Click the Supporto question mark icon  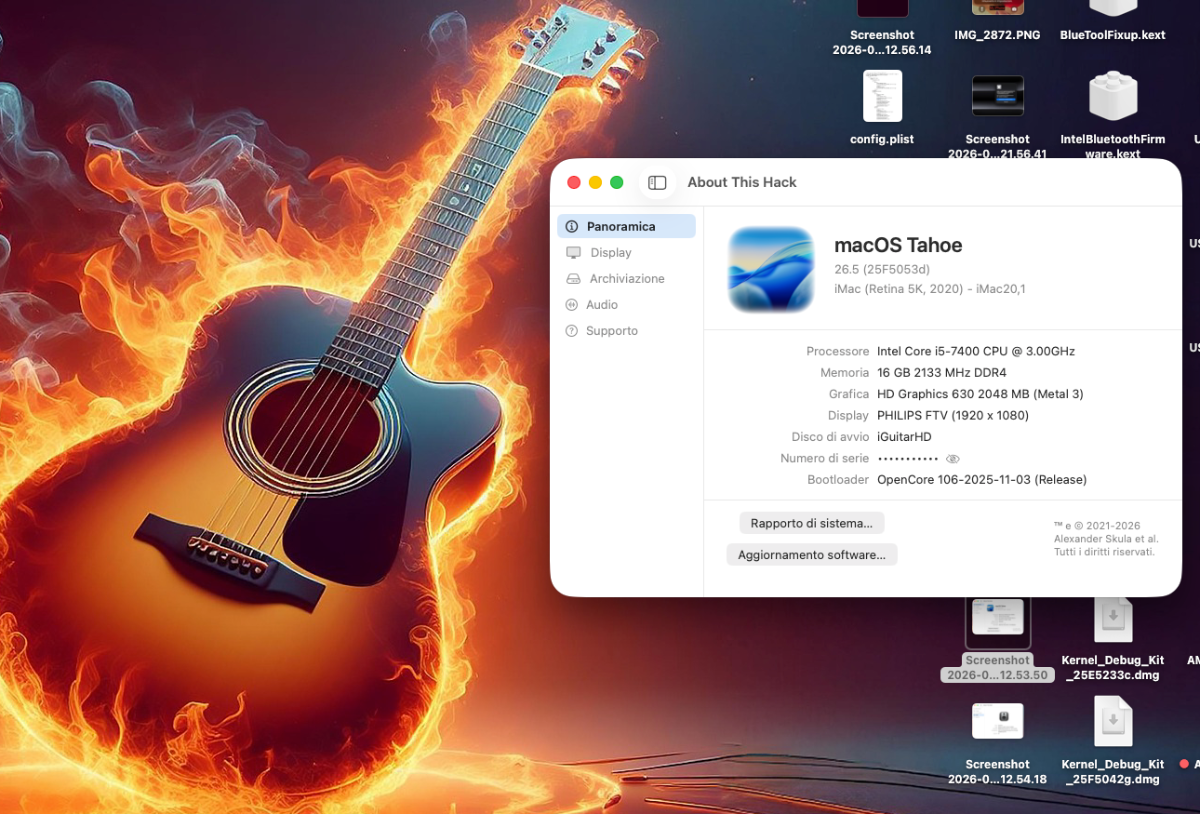(572, 331)
